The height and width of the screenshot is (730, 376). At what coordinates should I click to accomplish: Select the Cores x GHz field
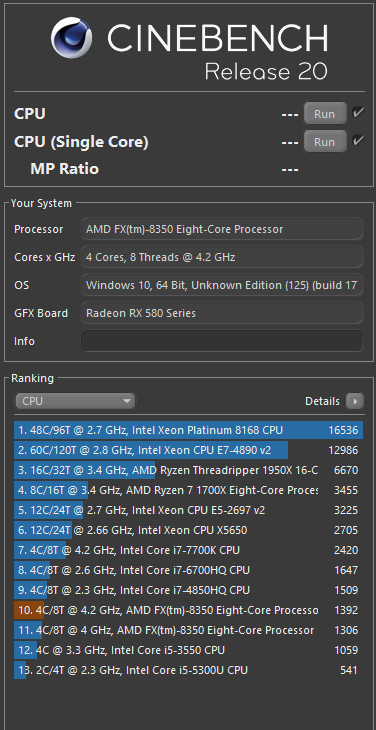pos(222,257)
